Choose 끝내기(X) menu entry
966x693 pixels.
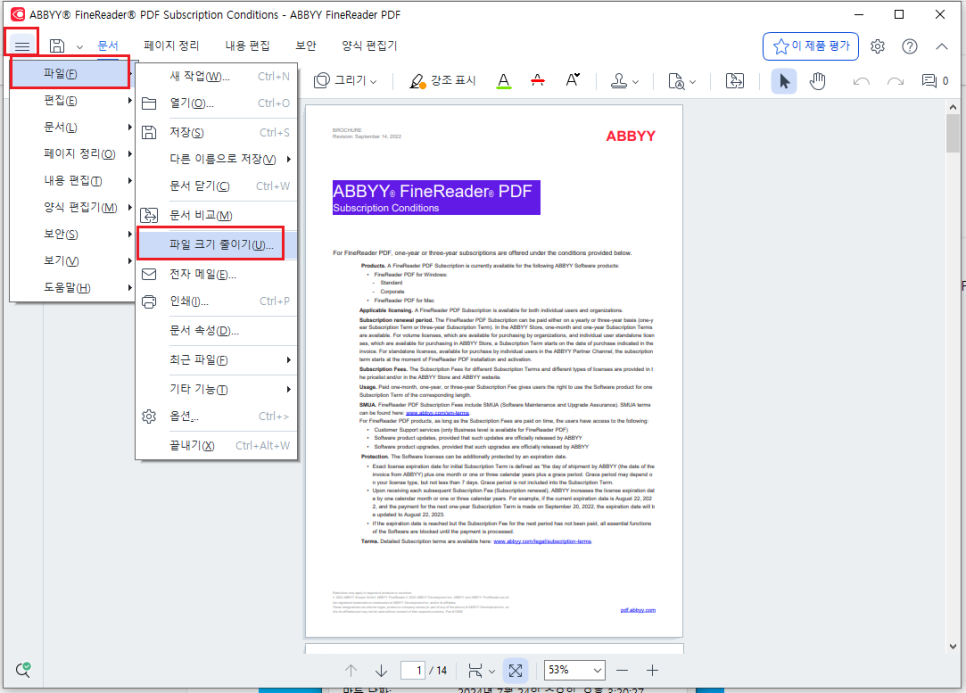[216, 445]
